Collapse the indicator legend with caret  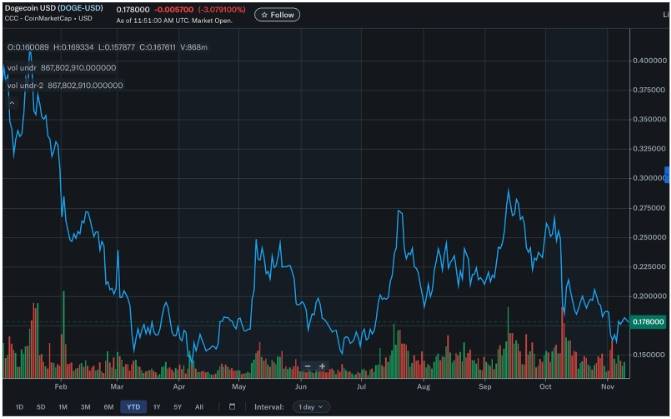pos(11,102)
